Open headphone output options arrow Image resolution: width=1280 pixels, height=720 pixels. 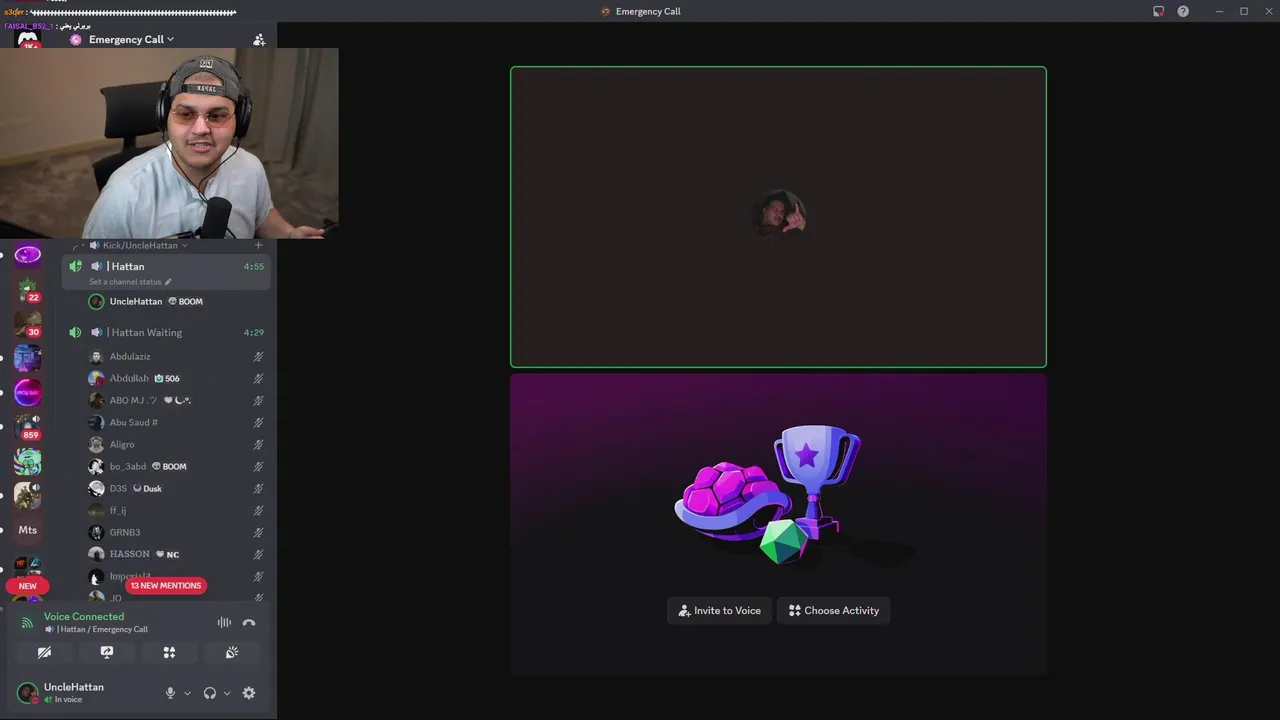click(x=227, y=693)
